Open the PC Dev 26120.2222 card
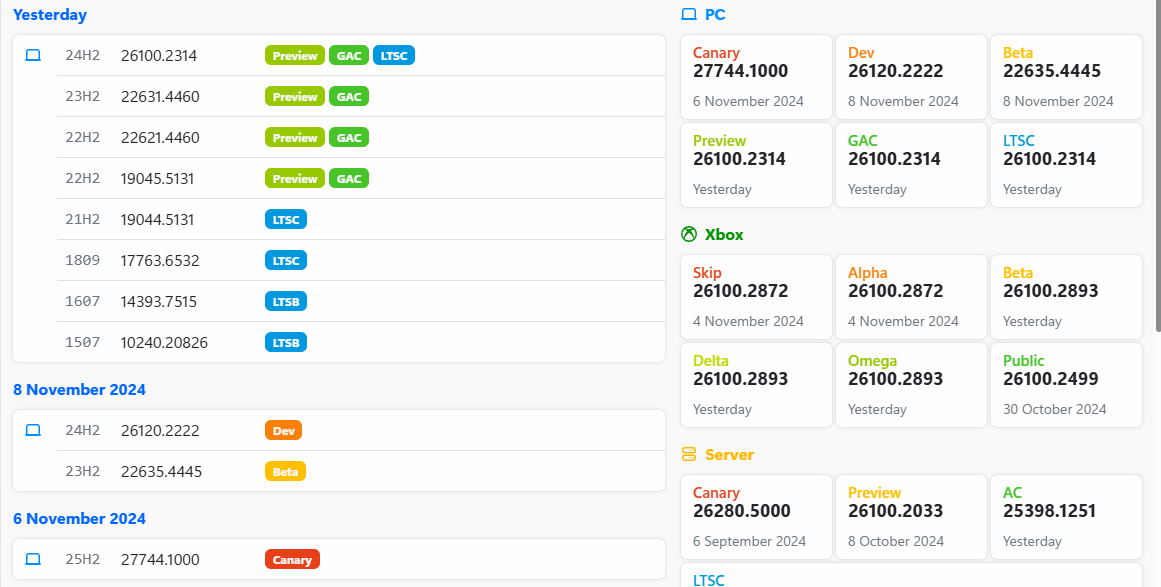The height and width of the screenshot is (587, 1161). point(911,77)
